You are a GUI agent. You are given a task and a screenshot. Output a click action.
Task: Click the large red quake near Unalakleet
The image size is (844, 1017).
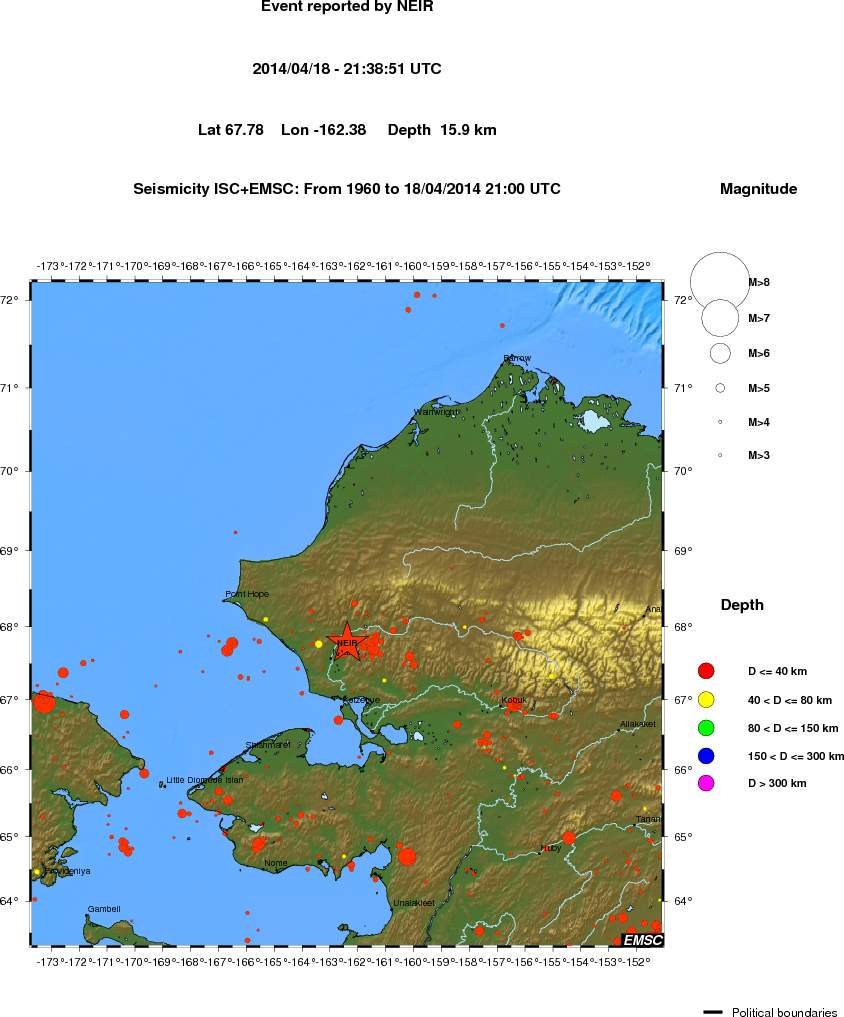click(407, 857)
